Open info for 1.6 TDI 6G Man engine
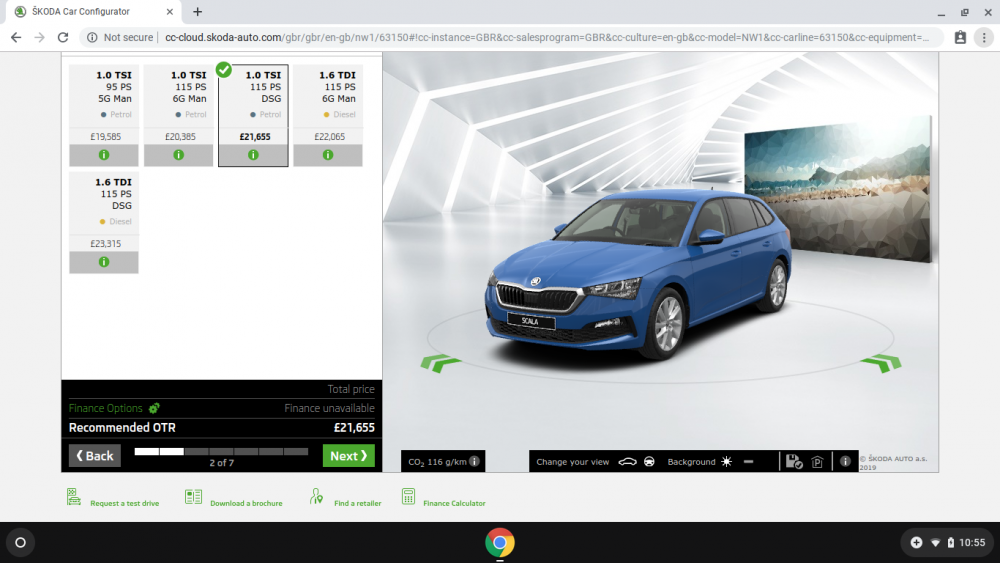 point(328,155)
